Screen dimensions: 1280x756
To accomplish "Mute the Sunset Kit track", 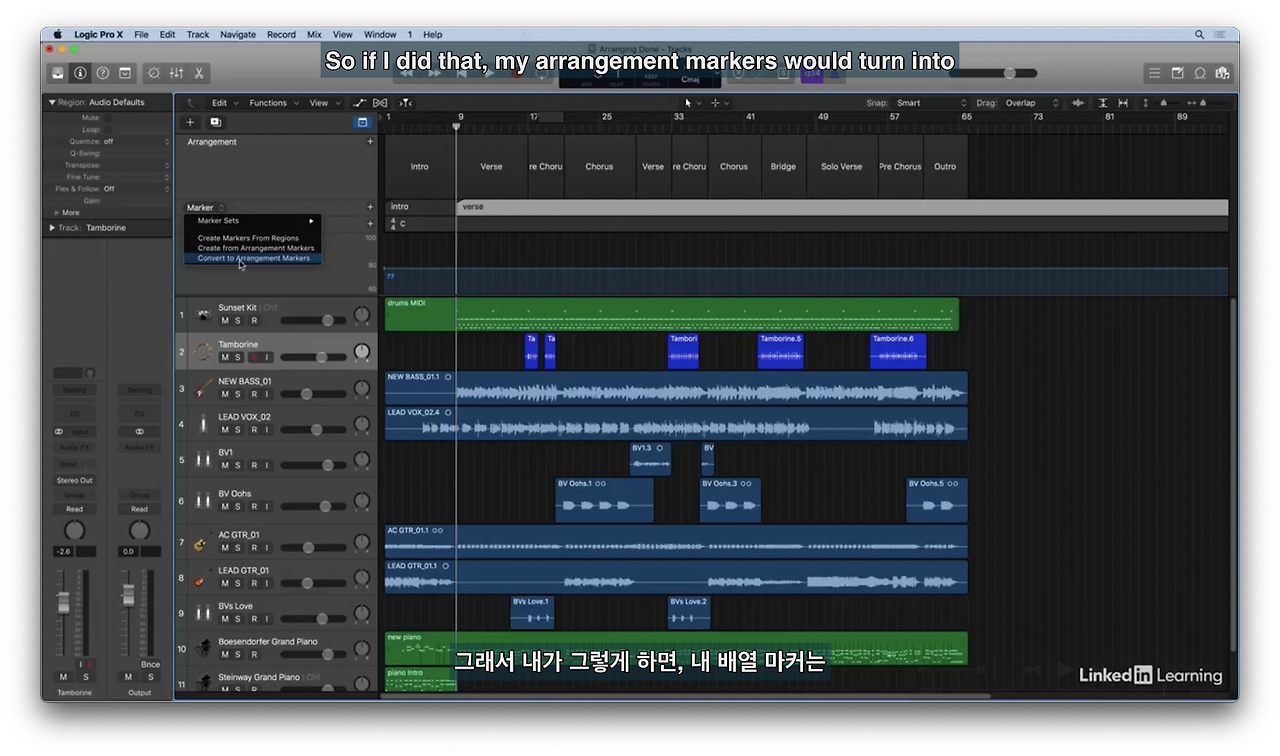I will [x=225, y=321].
